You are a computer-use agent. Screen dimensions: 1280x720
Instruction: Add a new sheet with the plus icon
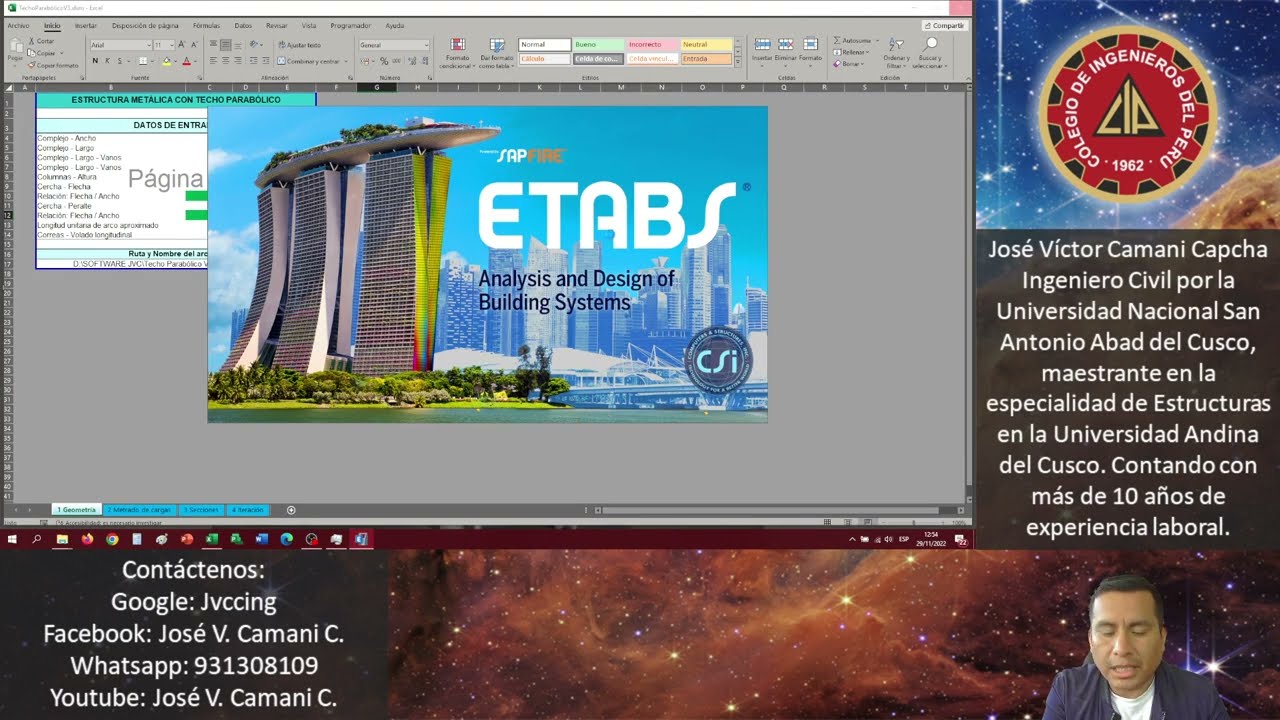point(291,510)
